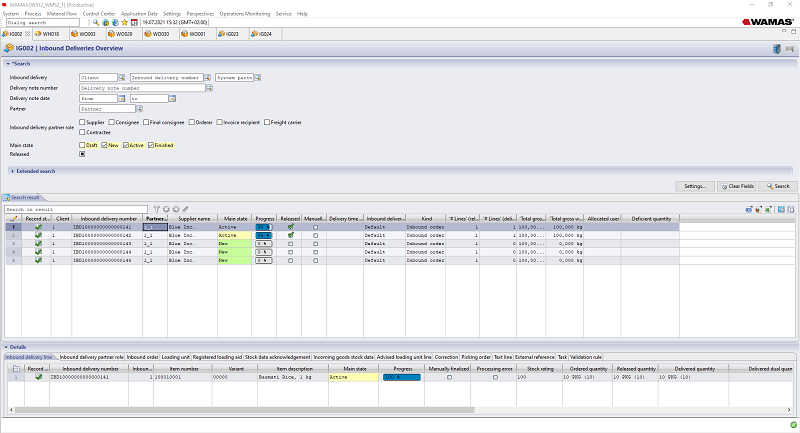Click the book icon in the IG002 header

click(x=777, y=49)
